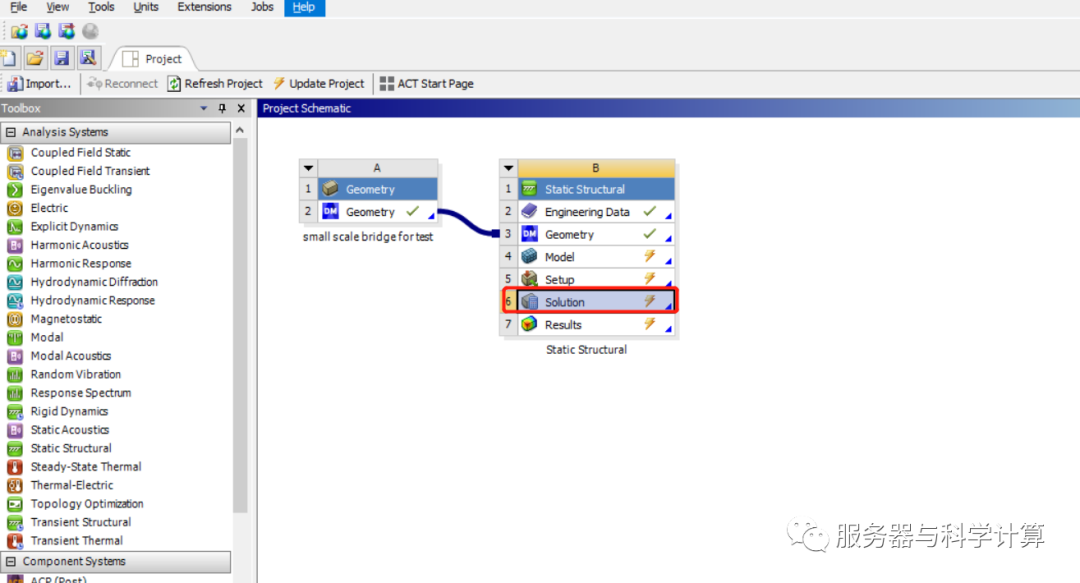Screen dimensions: 1080x583
Task: Click column header A of Geometry system
Action: (377, 168)
